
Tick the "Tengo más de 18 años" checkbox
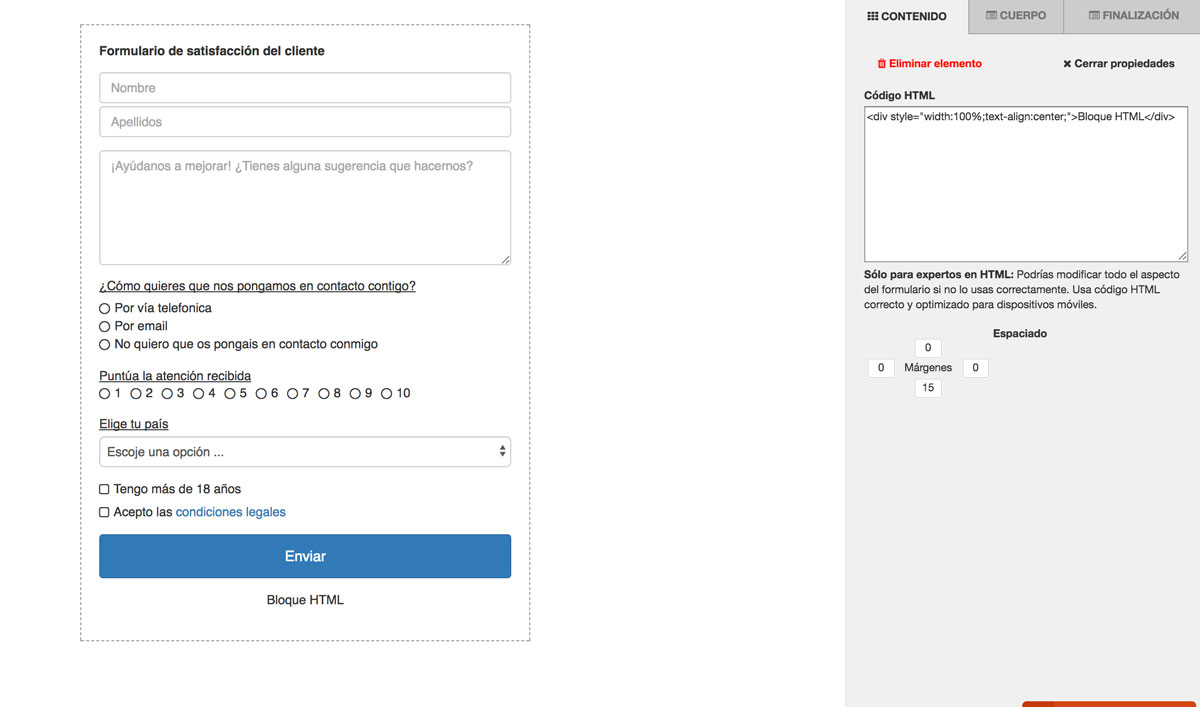(104, 490)
